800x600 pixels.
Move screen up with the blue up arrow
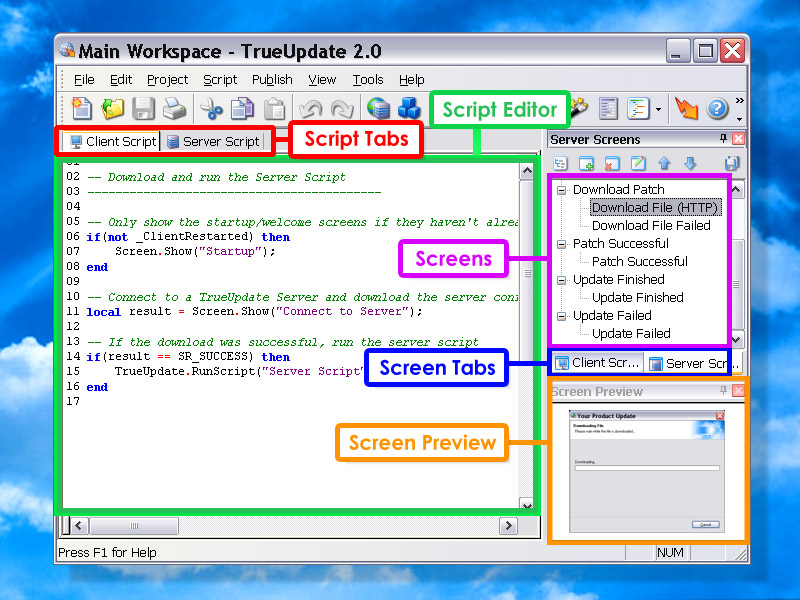pos(664,163)
